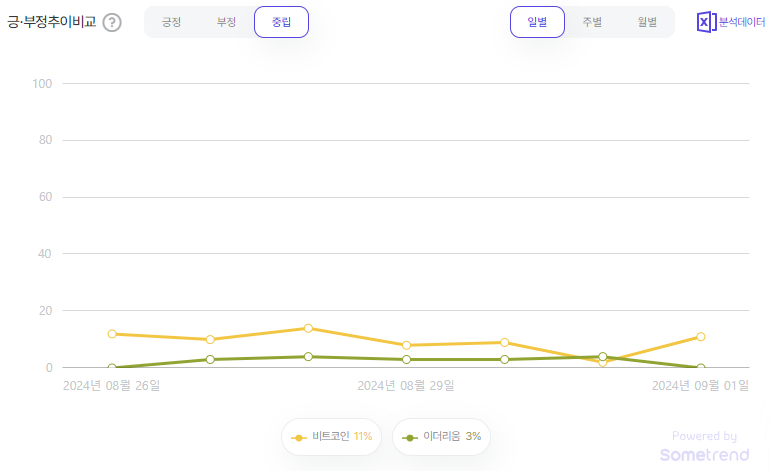Click 비트코인 point on 08월 29일
The image size is (769, 471).
coord(406,345)
